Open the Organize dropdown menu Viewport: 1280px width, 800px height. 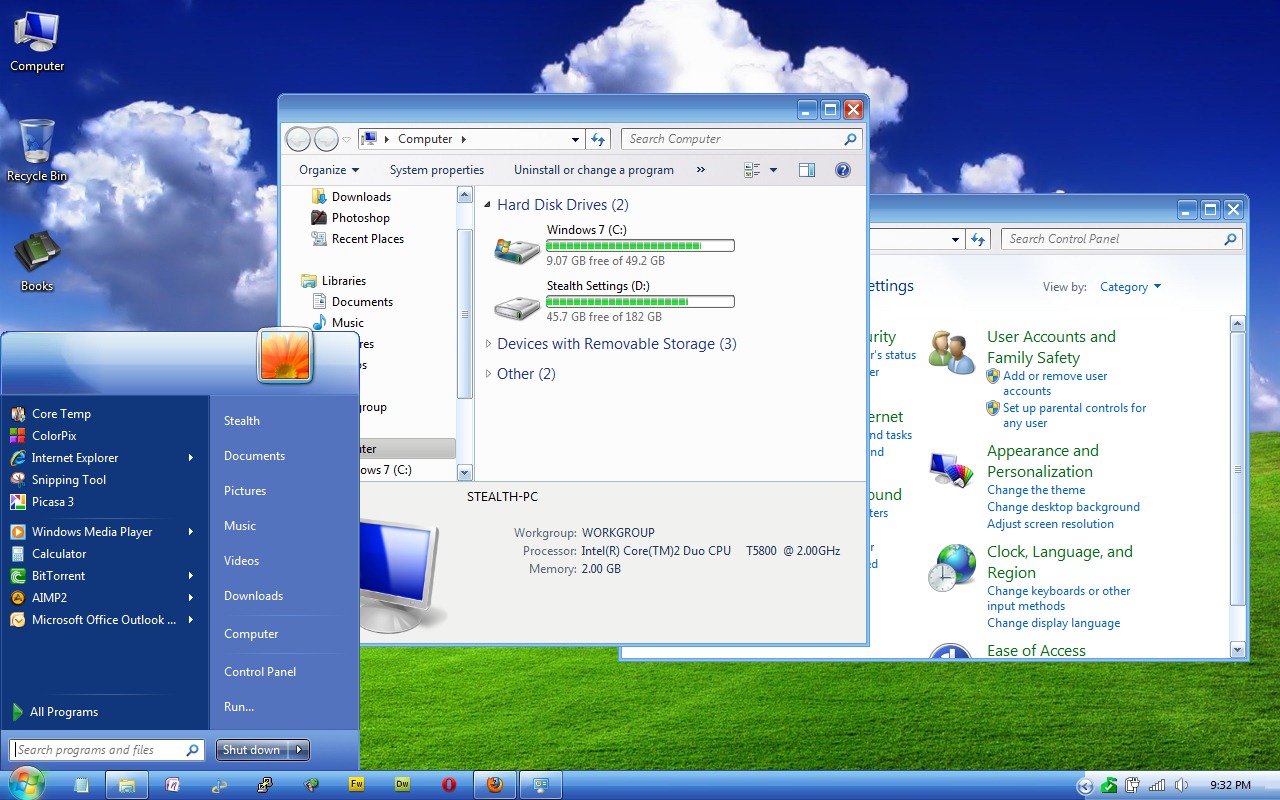point(329,170)
